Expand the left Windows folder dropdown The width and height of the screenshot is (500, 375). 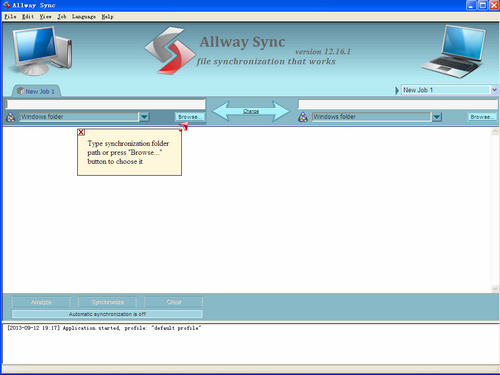(144, 117)
